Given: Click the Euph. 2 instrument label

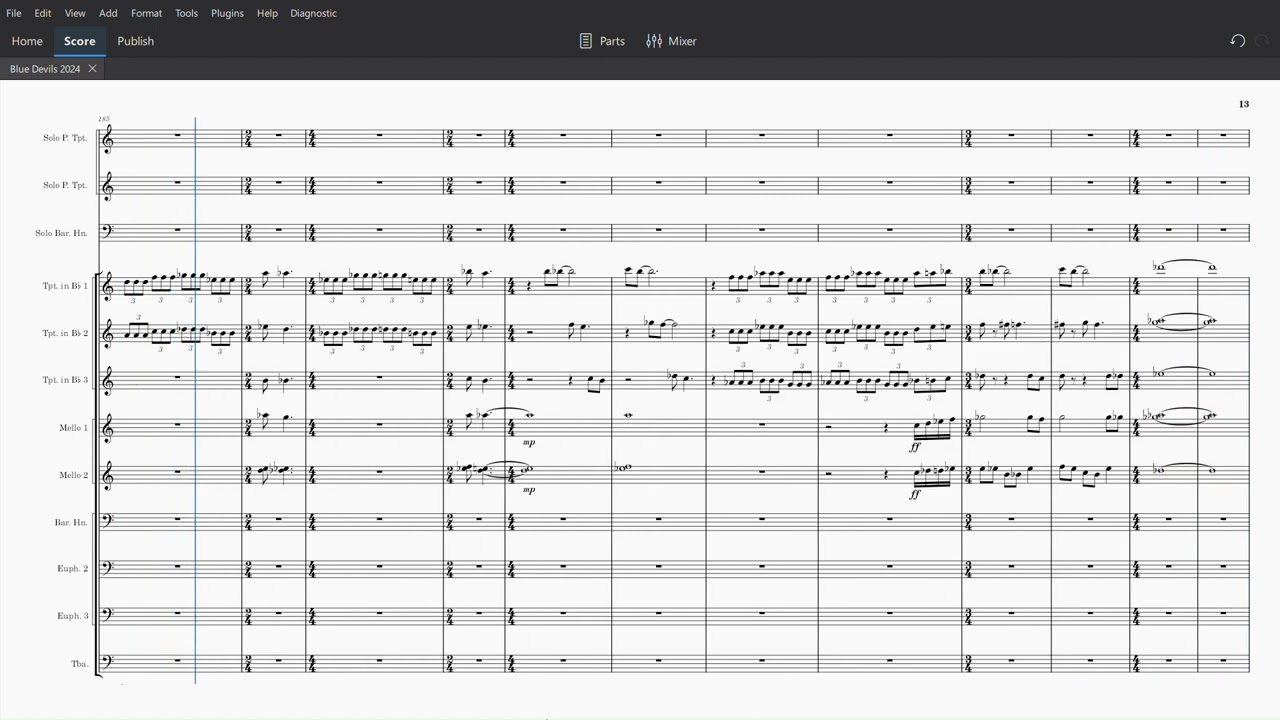Looking at the screenshot, I should [x=72, y=569].
